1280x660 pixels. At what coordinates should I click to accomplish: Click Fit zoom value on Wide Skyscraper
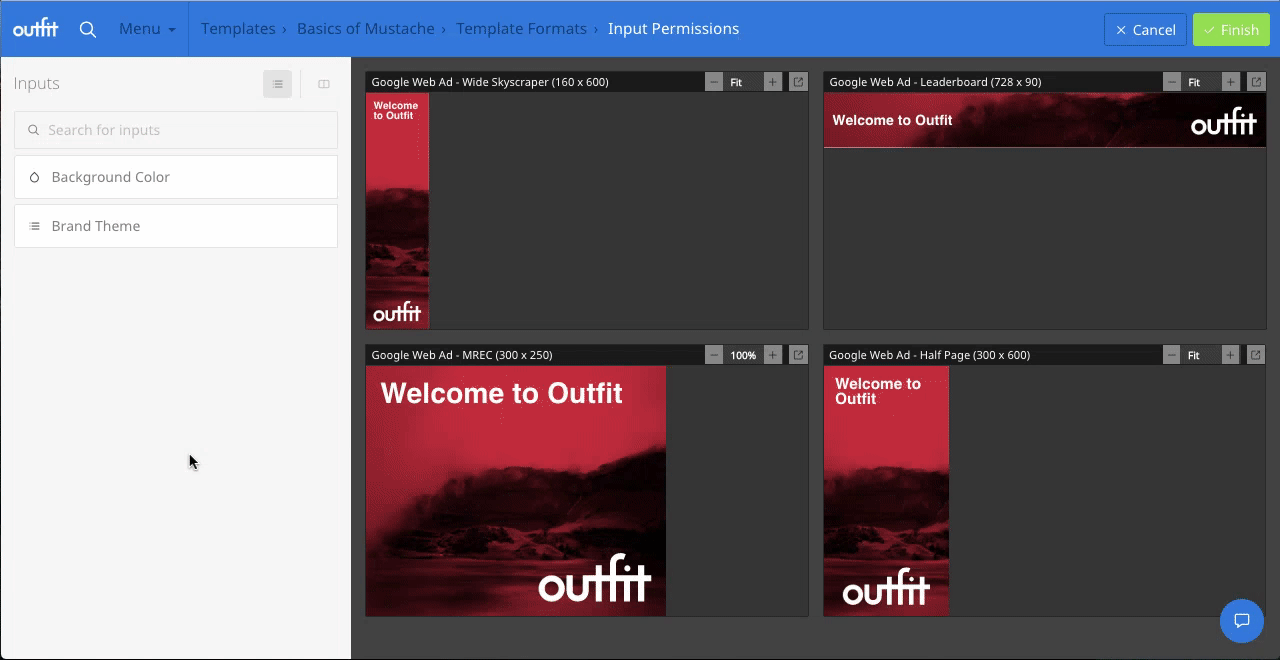(736, 83)
